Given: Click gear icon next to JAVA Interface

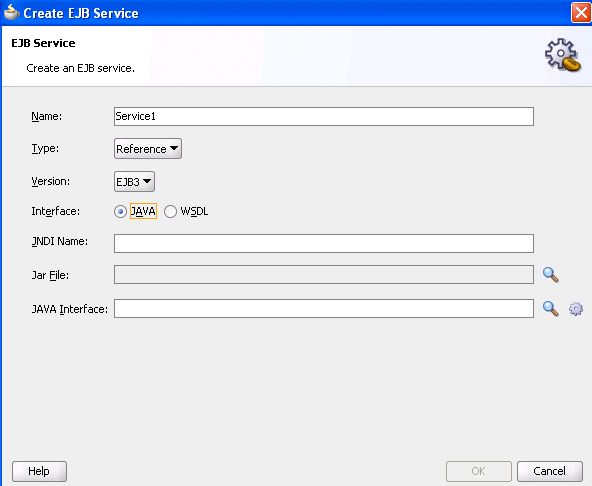Looking at the screenshot, I should (576, 309).
